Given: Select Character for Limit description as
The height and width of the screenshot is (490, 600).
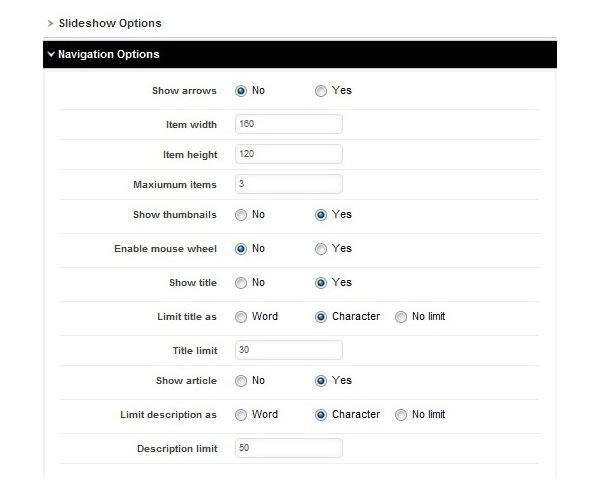Looking at the screenshot, I should [321, 415].
